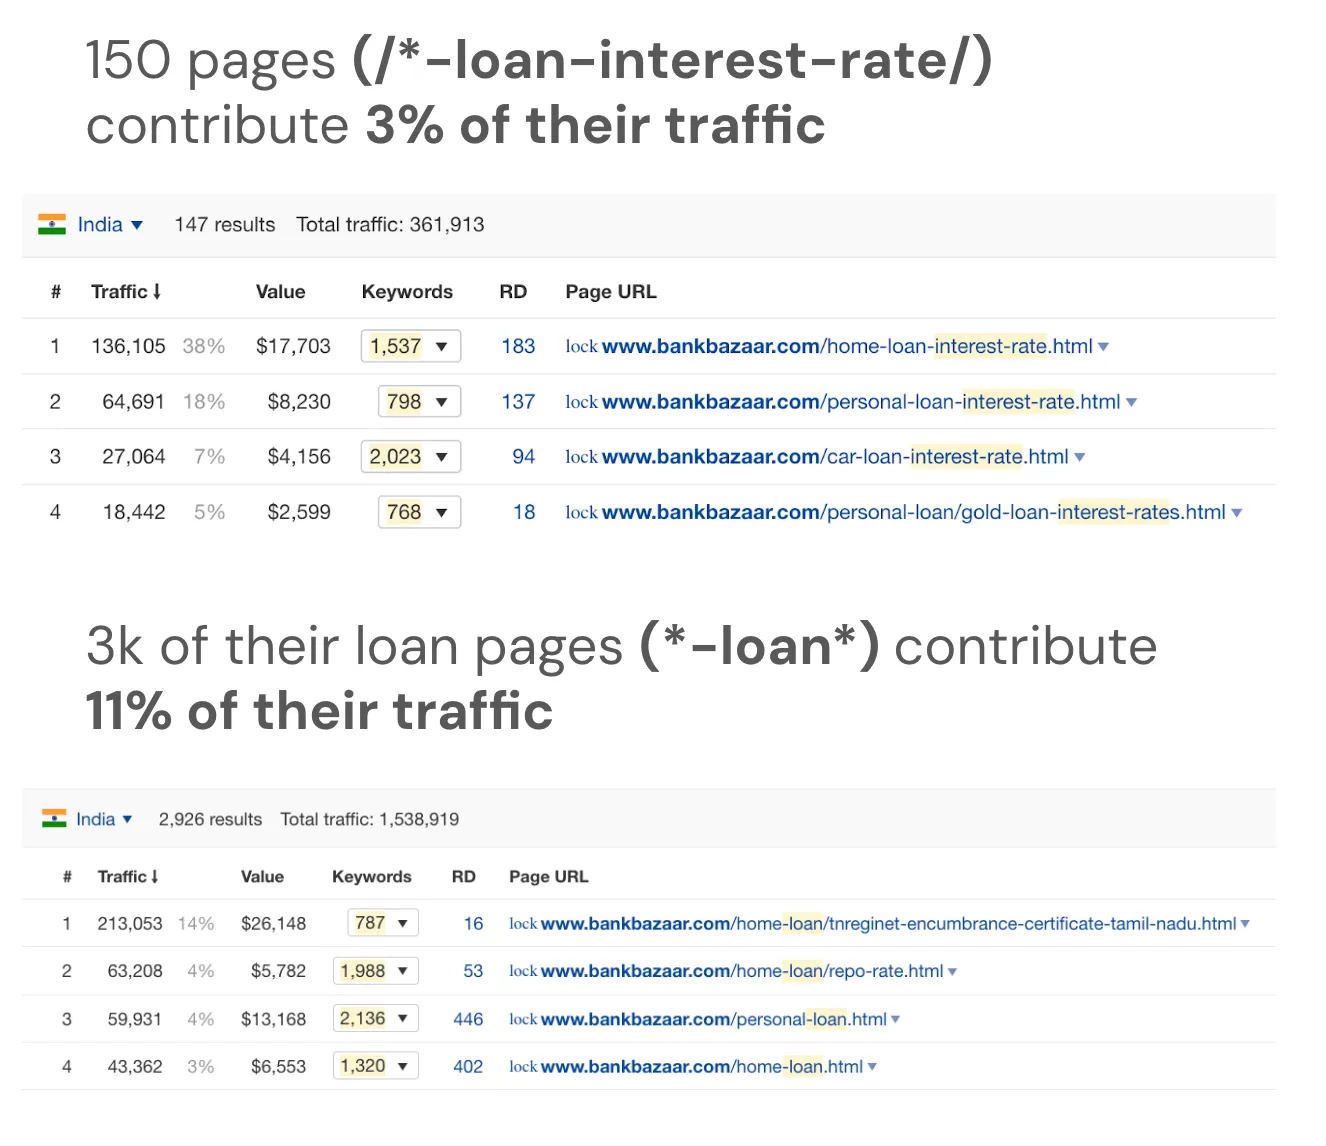Open the personal-loan-interest-rate.html page link
1326x1146 pixels.
[x=861, y=402]
